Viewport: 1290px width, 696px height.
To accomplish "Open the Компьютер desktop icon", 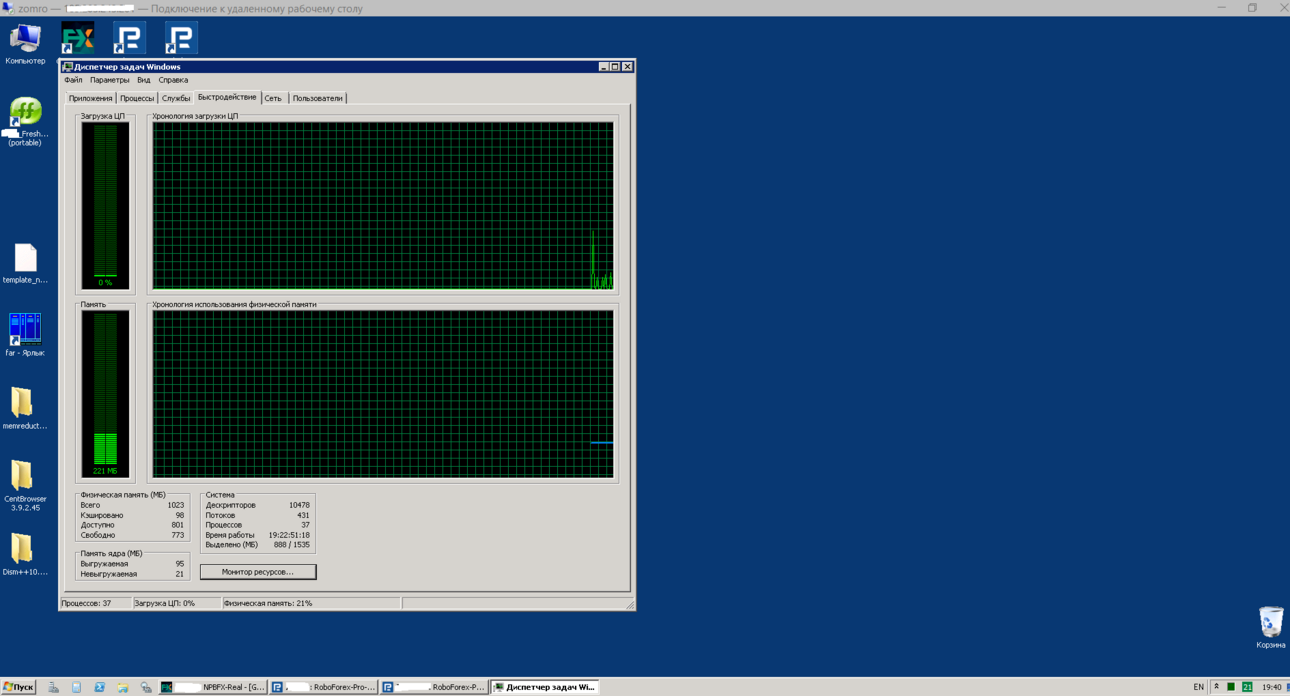I will click(25, 44).
